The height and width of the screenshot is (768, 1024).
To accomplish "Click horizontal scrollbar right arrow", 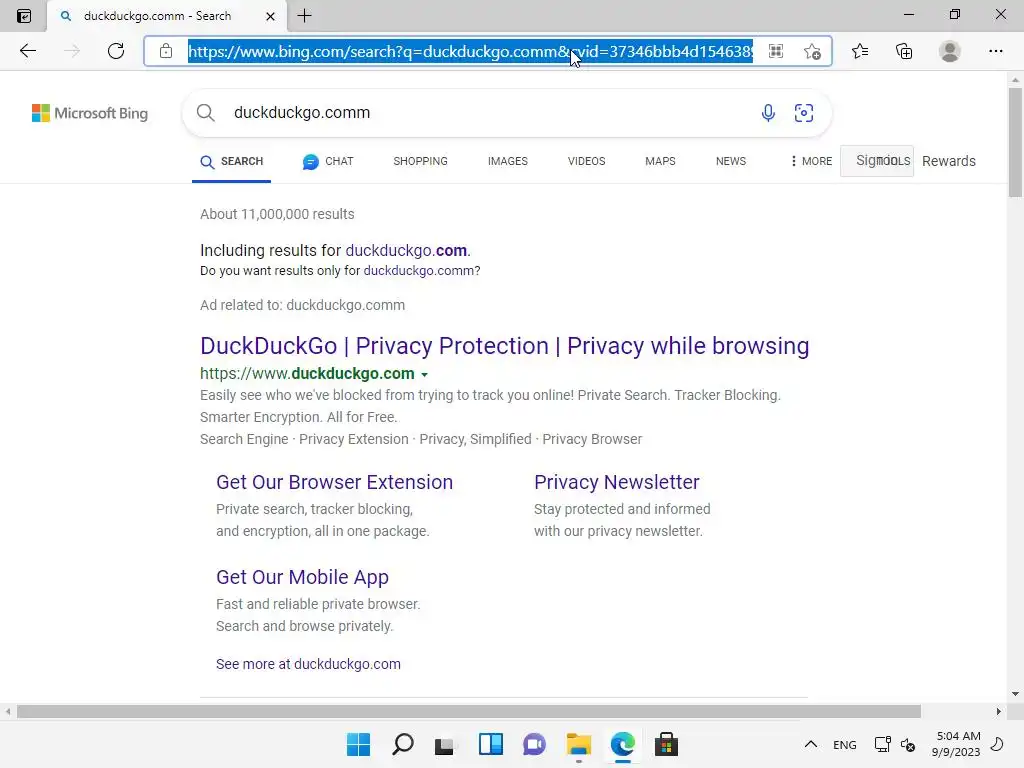I will [999, 711].
